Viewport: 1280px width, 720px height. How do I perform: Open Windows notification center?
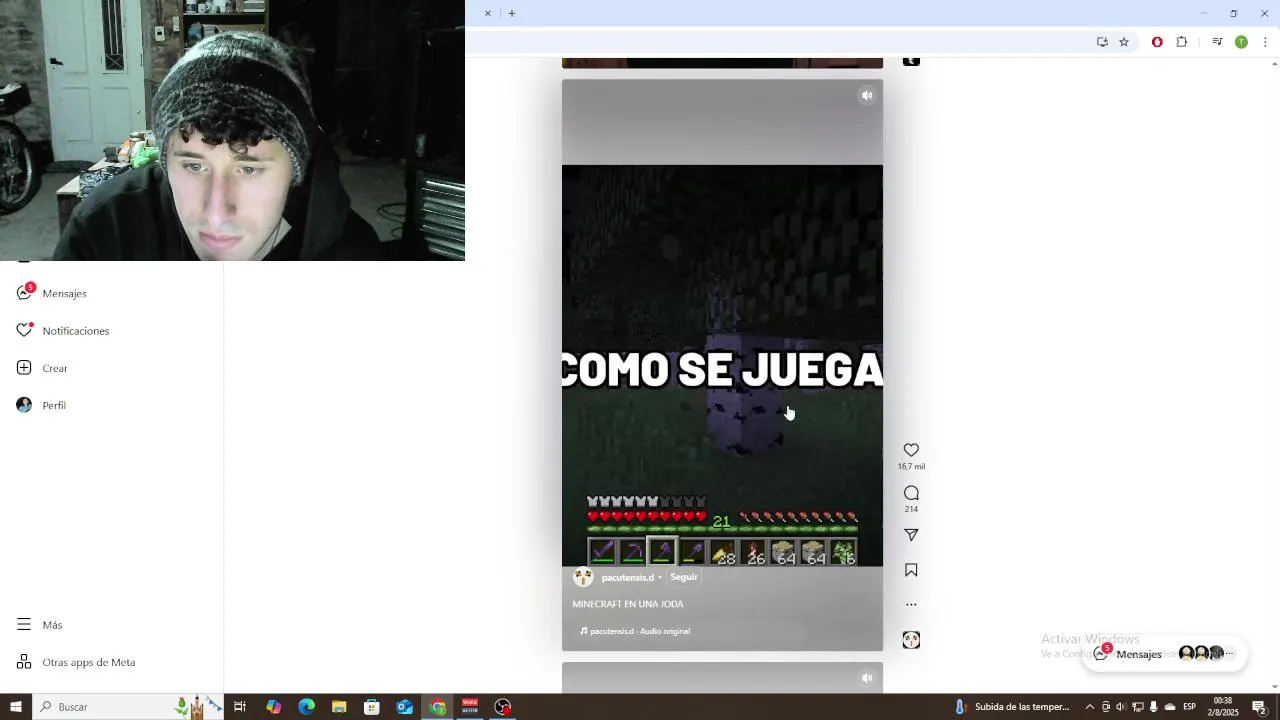pos(1260,707)
